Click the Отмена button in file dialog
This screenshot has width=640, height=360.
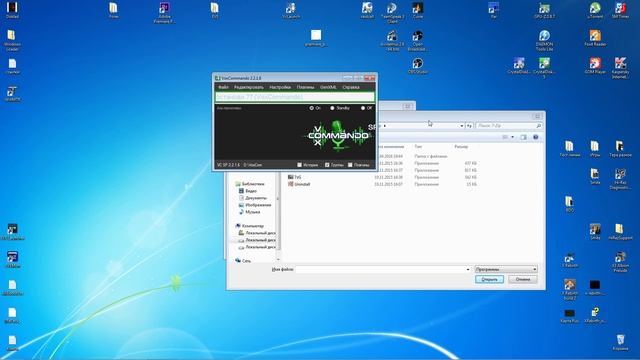tap(523, 280)
